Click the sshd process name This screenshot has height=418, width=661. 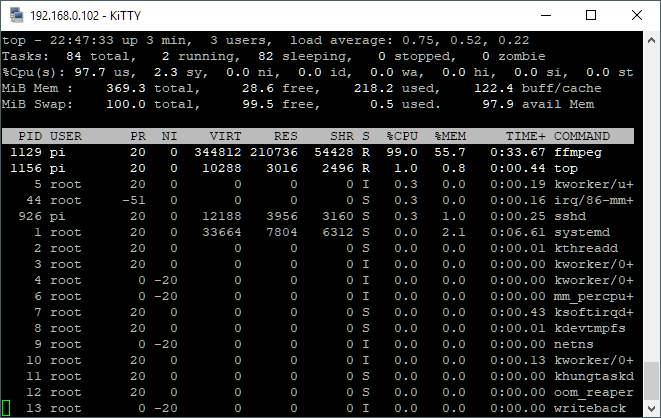tap(570, 216)
